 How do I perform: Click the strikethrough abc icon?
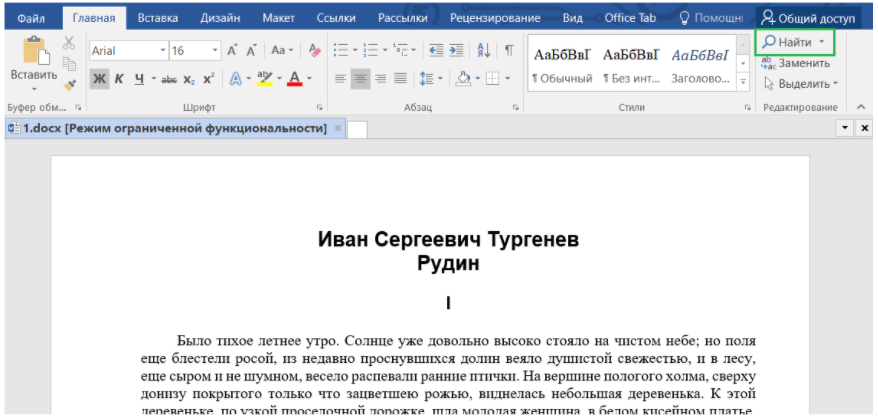168,79
